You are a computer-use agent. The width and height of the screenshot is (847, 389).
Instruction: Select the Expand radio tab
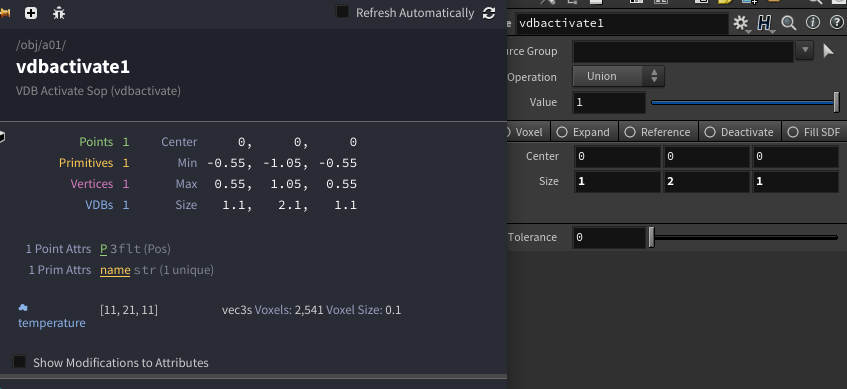pyautogui.click(x=583, y=132)
